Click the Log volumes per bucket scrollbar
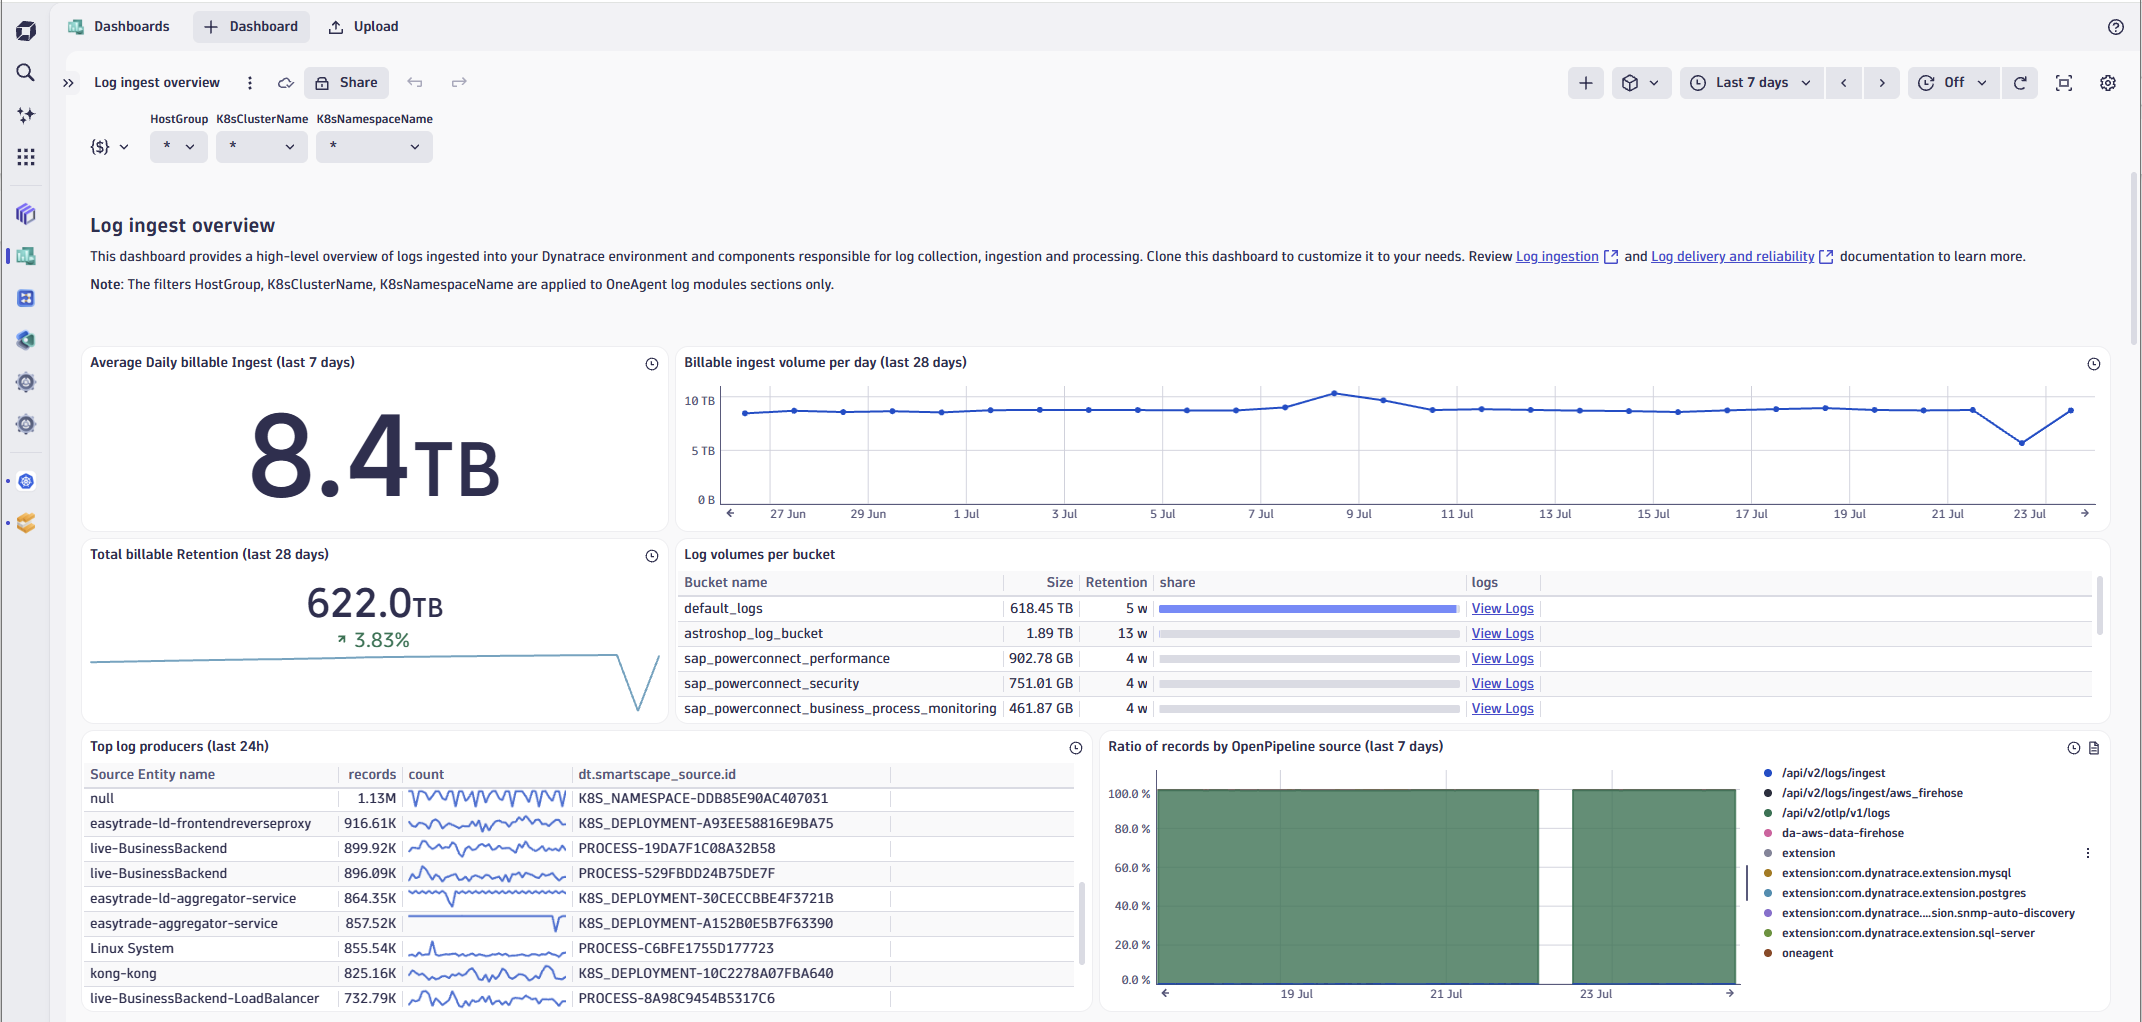Image resolution: width=2142 pixels, height=1022 pixels. coord(2099,606)
